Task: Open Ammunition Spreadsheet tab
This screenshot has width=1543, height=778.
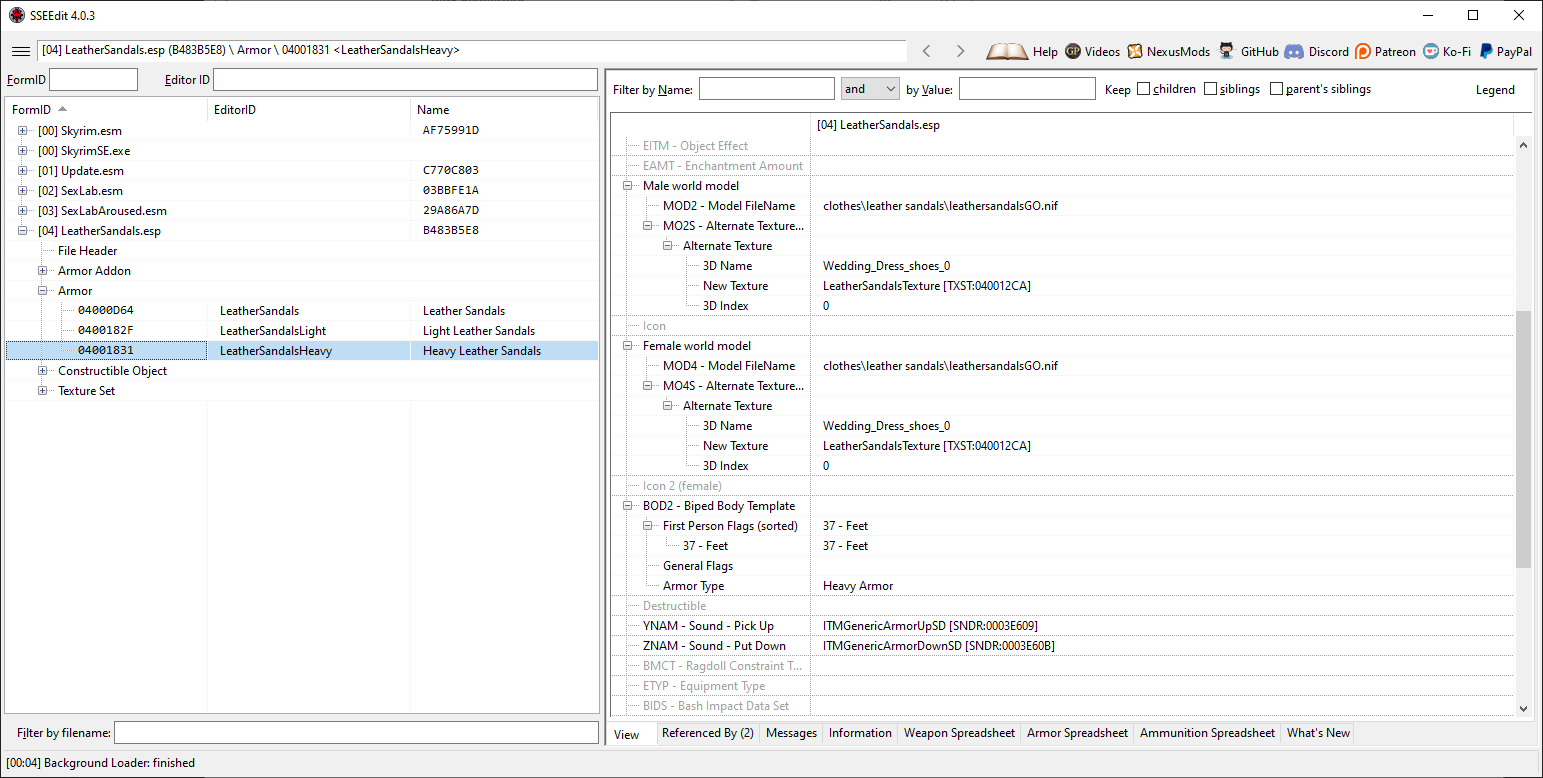Action: pyautogui.click(x=1207, y=733)
